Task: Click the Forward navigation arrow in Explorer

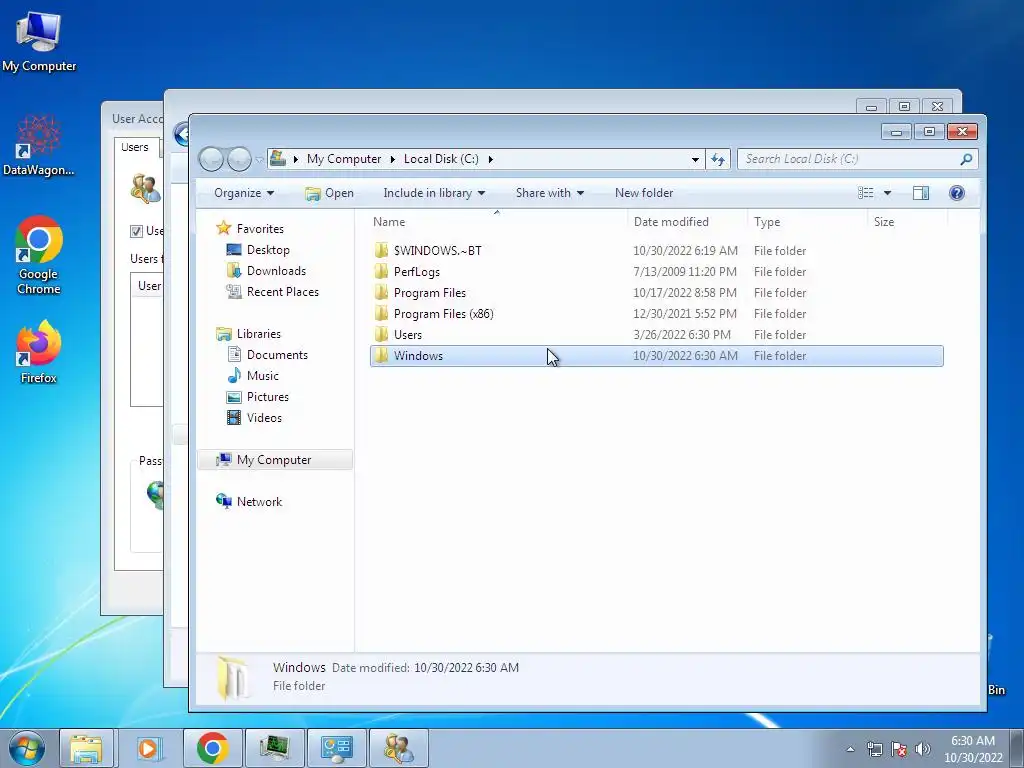Action: click(x=239, y=159)
